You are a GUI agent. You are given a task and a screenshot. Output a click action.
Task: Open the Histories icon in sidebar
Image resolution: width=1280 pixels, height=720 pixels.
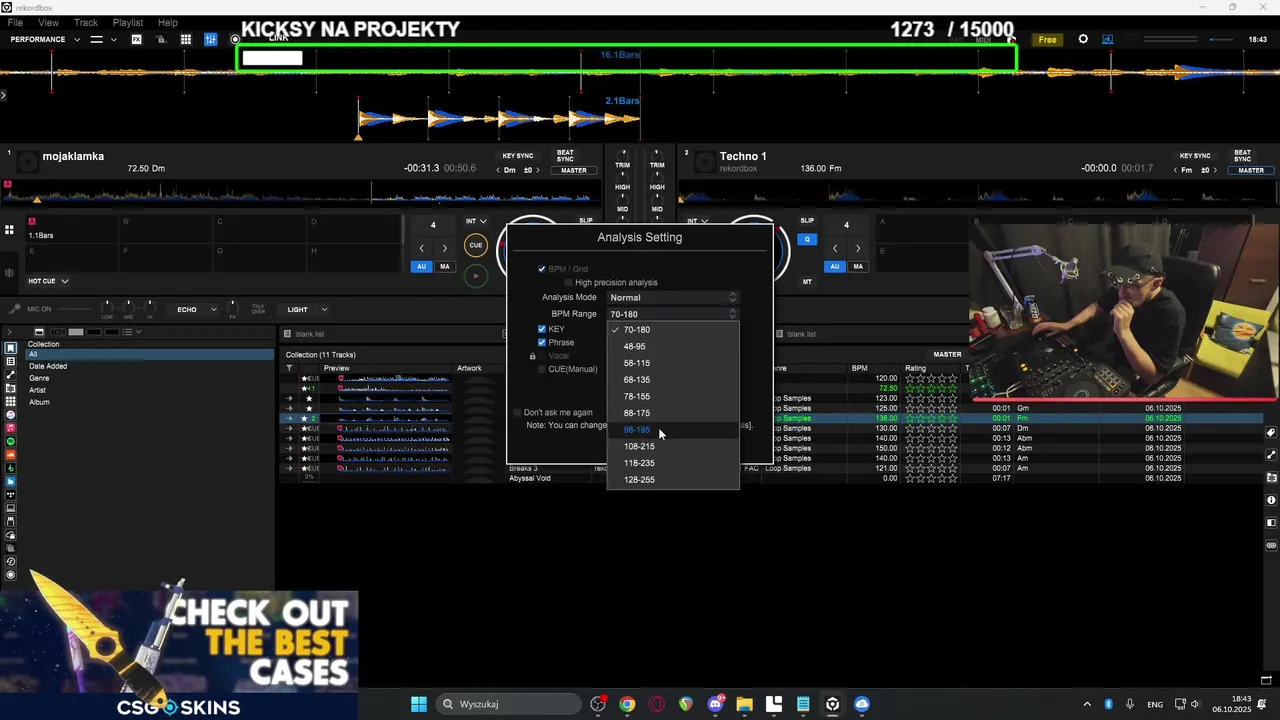11,561
